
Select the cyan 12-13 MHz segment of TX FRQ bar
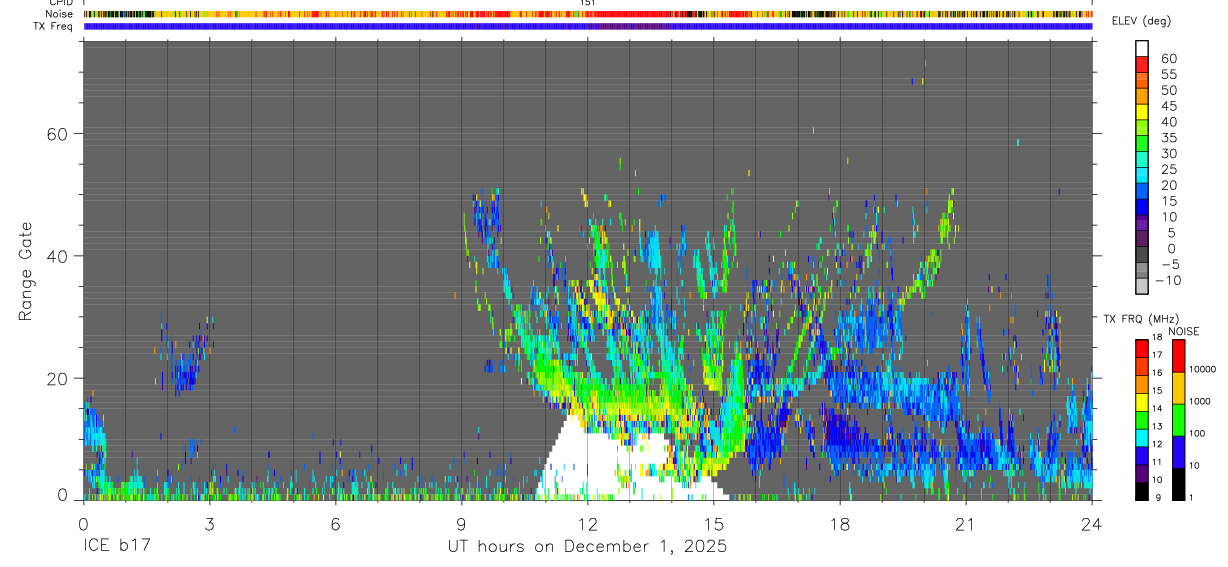(1142, 438)
